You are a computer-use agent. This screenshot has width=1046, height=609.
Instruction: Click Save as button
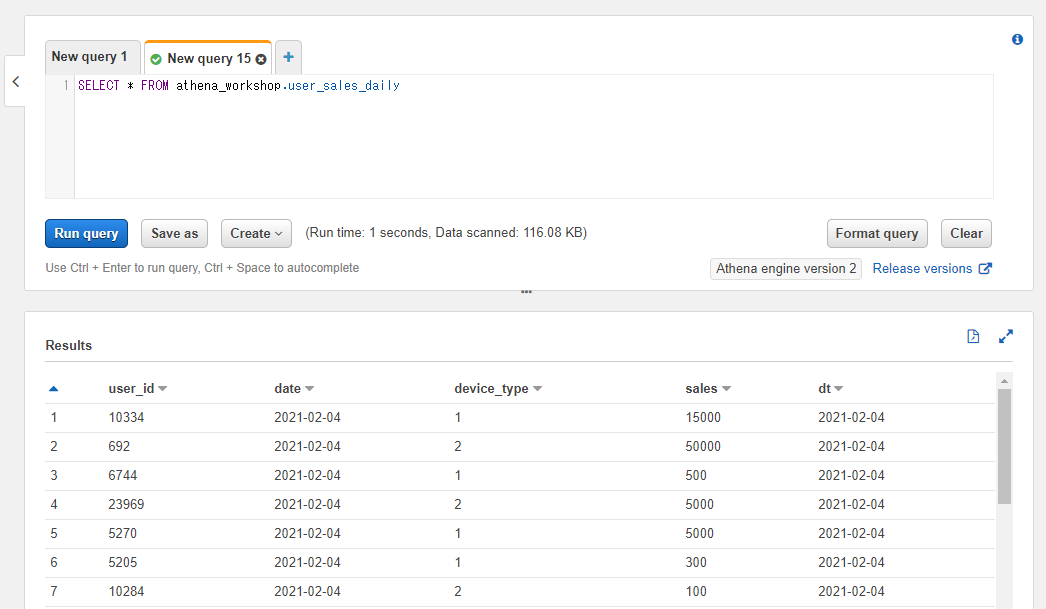[x=174, y=233]
